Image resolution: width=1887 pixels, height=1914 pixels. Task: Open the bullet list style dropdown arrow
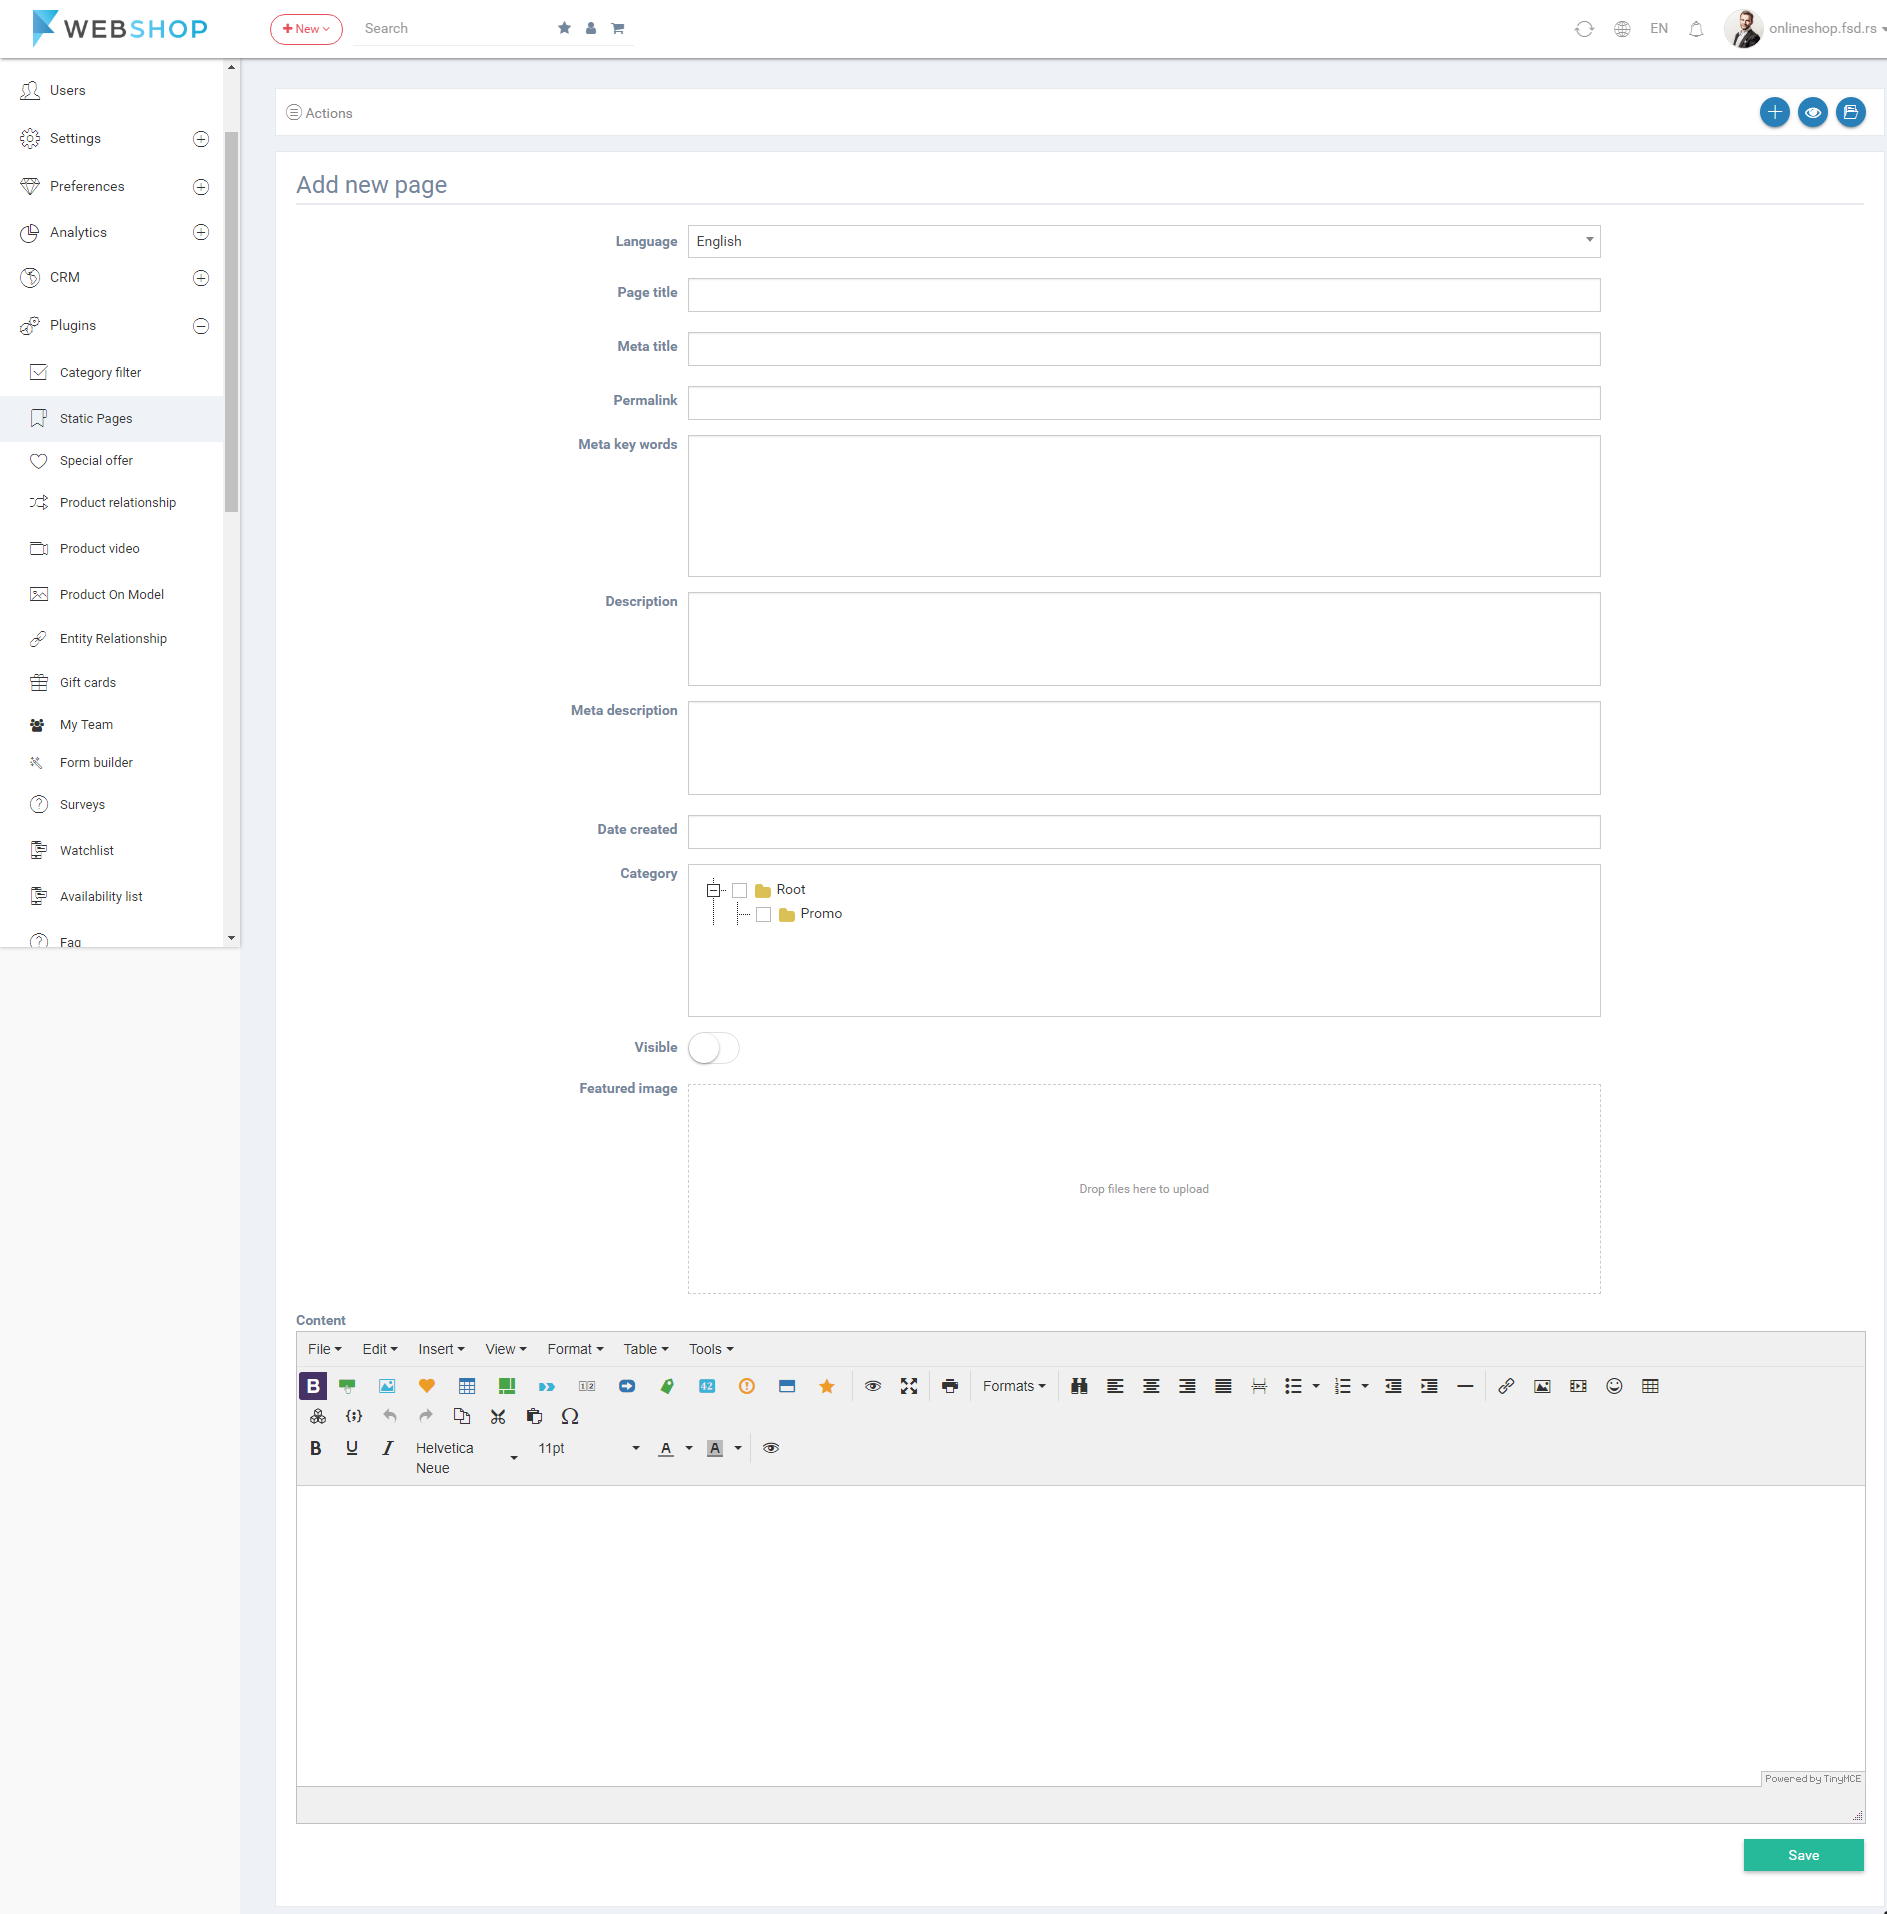(1316, 1386)
